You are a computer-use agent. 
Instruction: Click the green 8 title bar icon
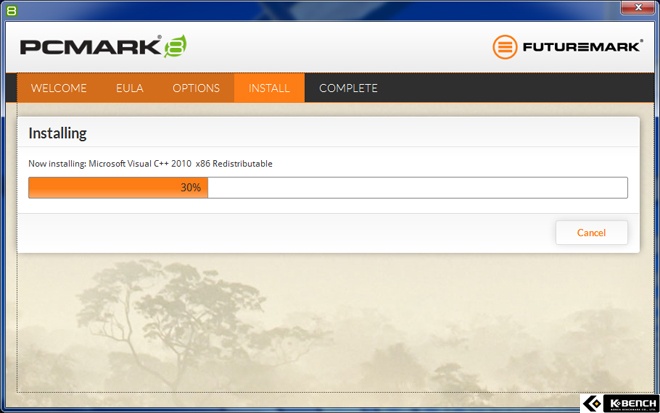11,11
